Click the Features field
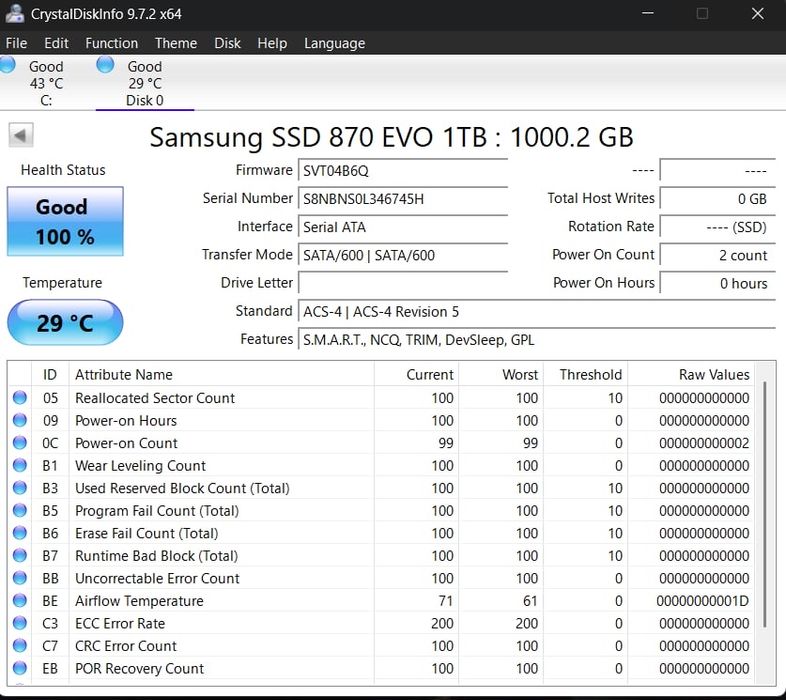786x700 pixels. 537,339
